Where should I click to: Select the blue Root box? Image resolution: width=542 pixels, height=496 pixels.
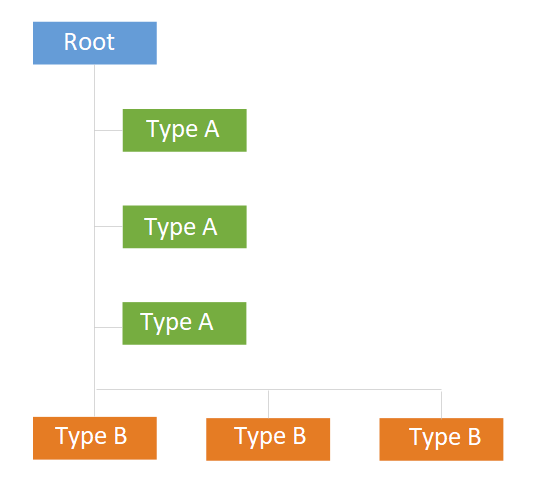(x=95, y=43)
